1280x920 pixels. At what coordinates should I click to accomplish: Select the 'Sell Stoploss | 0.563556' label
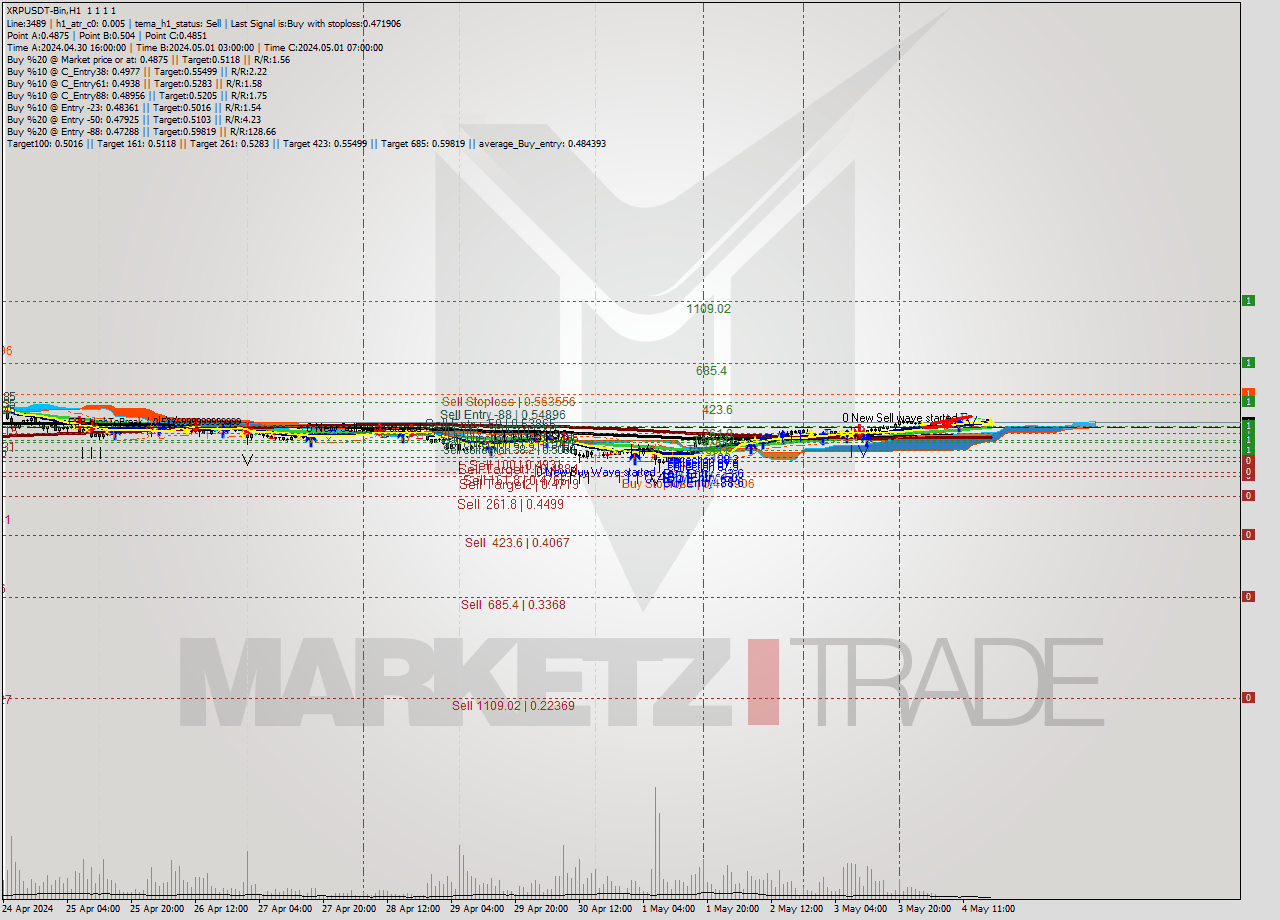(x=508, y=401)
